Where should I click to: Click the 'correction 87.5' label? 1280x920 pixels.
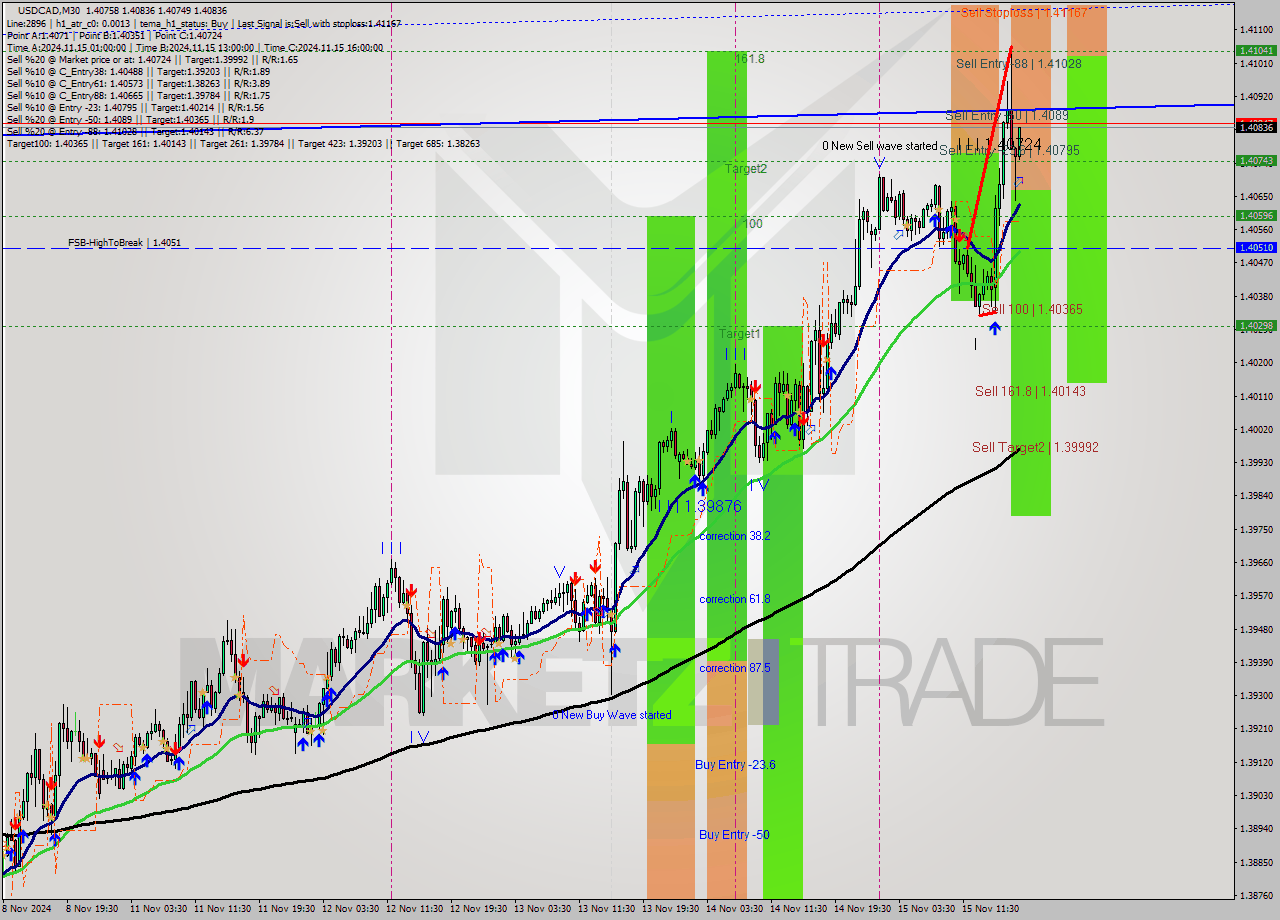pos(735,668)
